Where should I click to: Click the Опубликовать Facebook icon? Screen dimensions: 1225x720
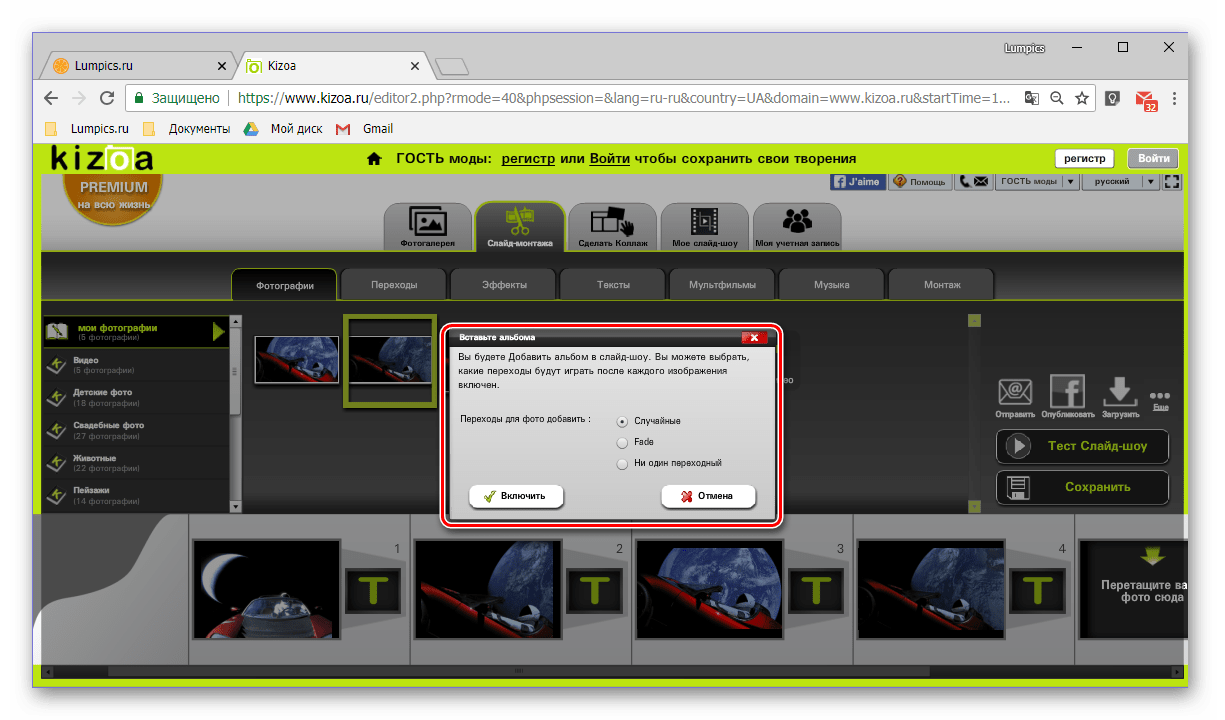point(1067,391)
